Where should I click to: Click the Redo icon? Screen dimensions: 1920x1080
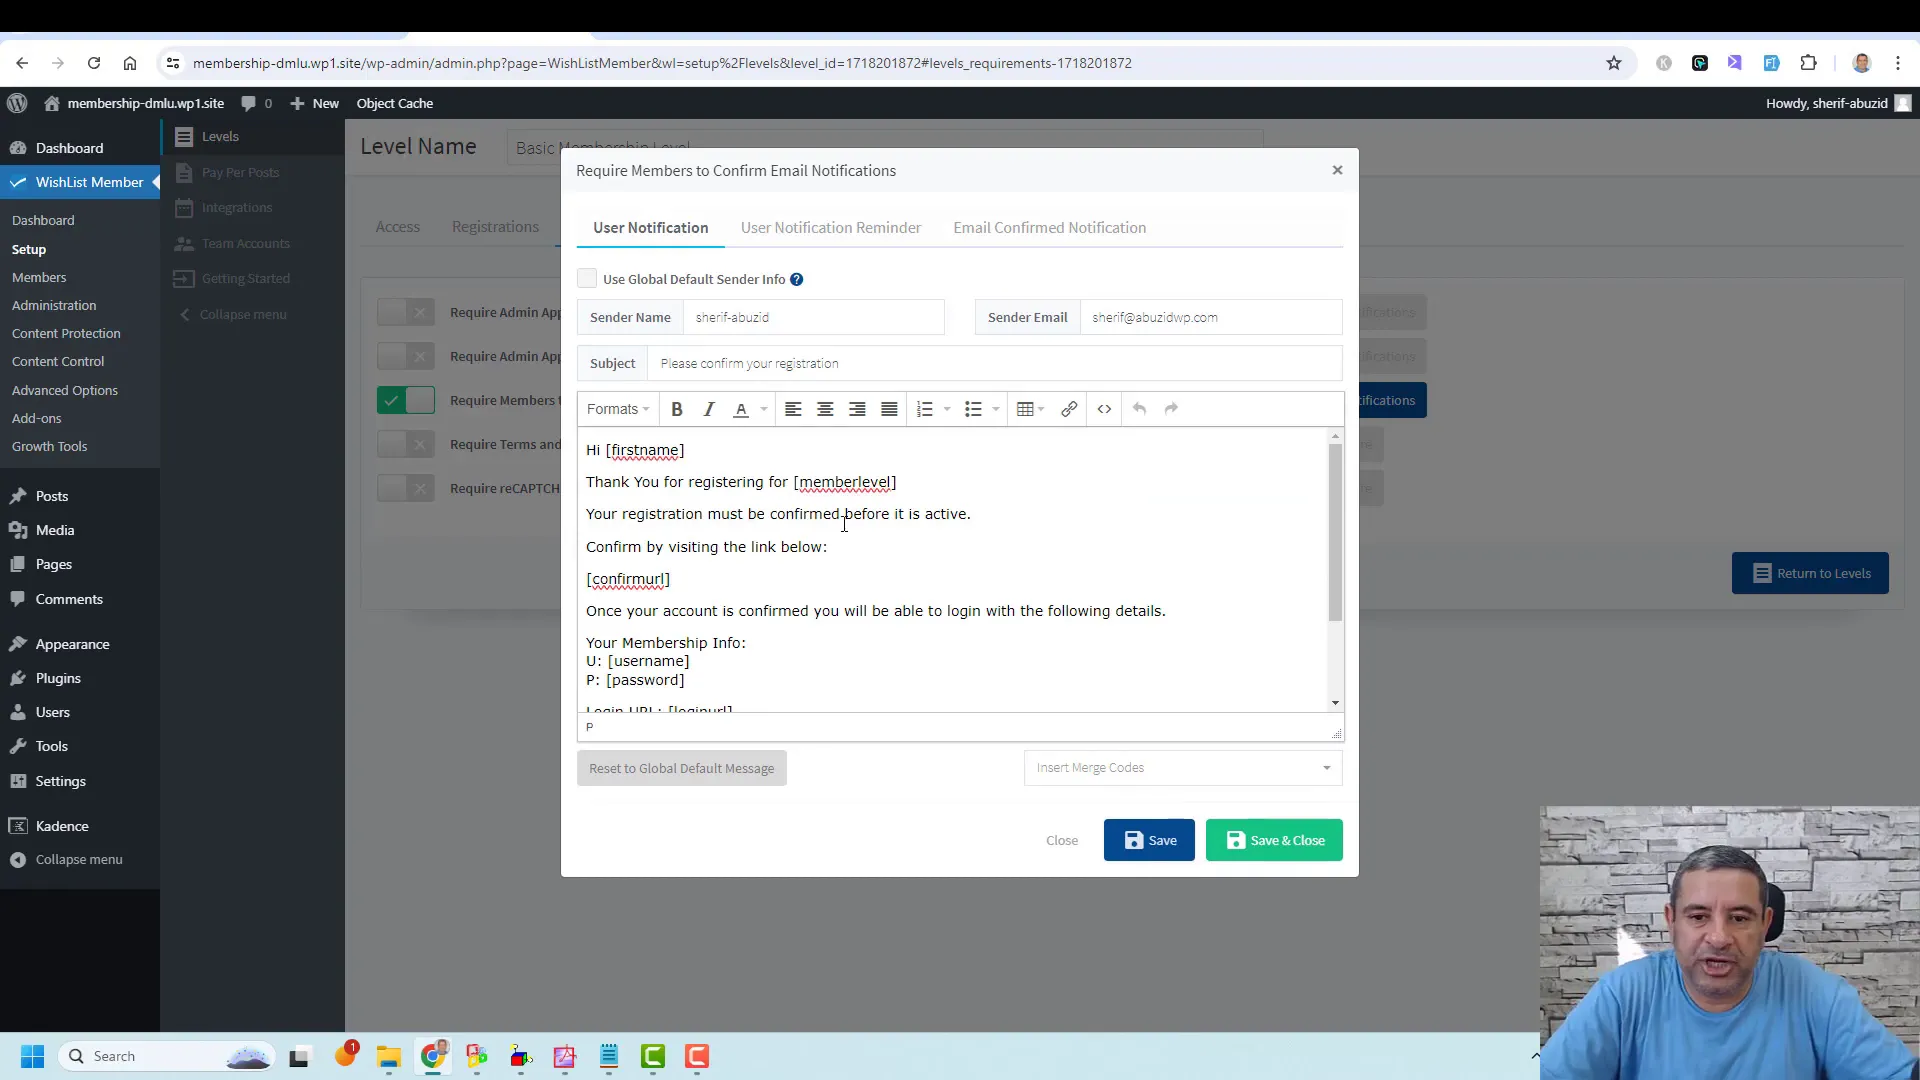pyautogui.click(x=1172, y=409)
